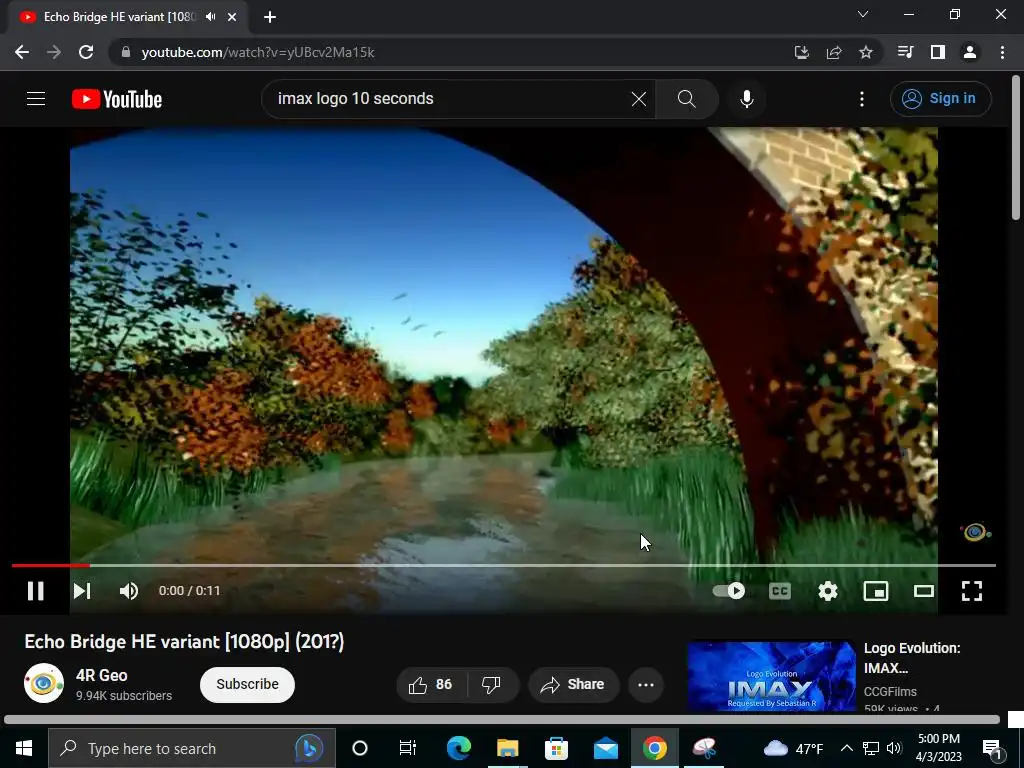
Task: Share the video
Action: pos(573,684)
